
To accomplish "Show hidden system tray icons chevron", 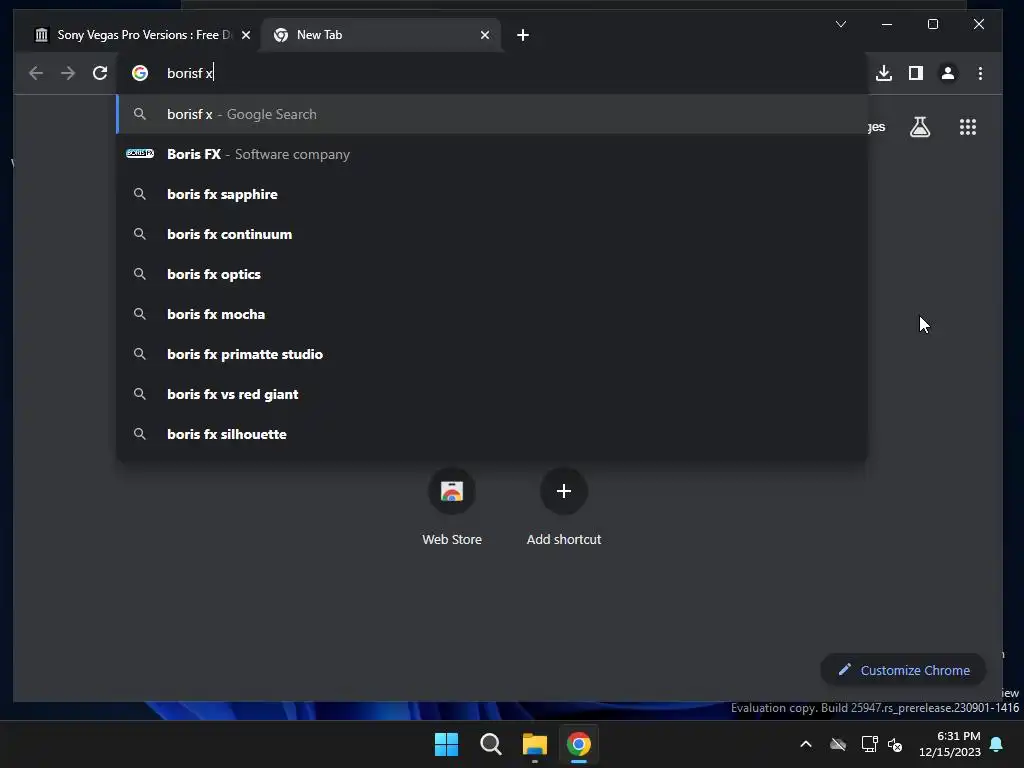I will pyautogui.click(x=806, y=744).
